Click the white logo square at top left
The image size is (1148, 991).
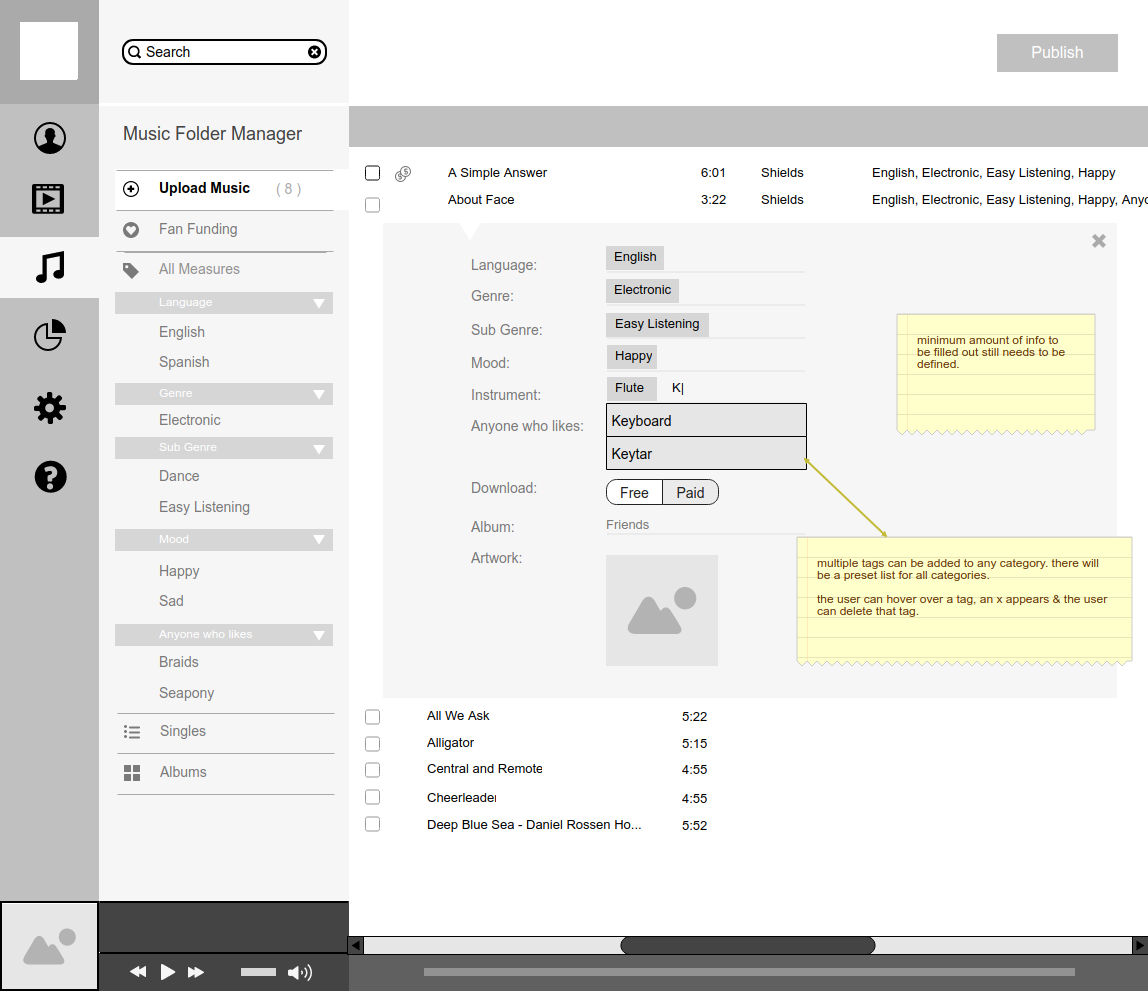point(49,51)
